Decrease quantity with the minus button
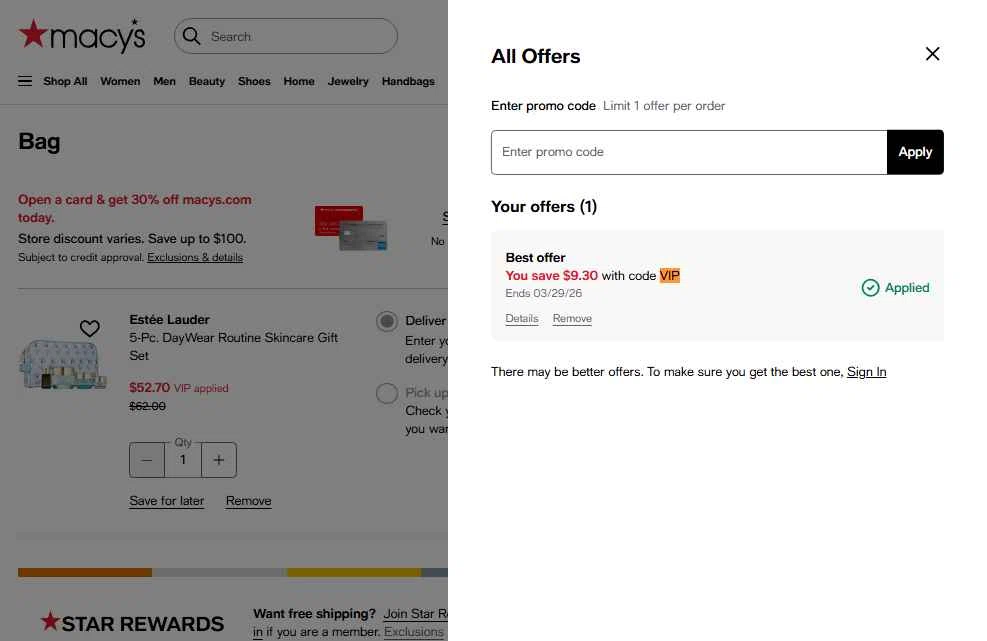 tap(147, 460)
